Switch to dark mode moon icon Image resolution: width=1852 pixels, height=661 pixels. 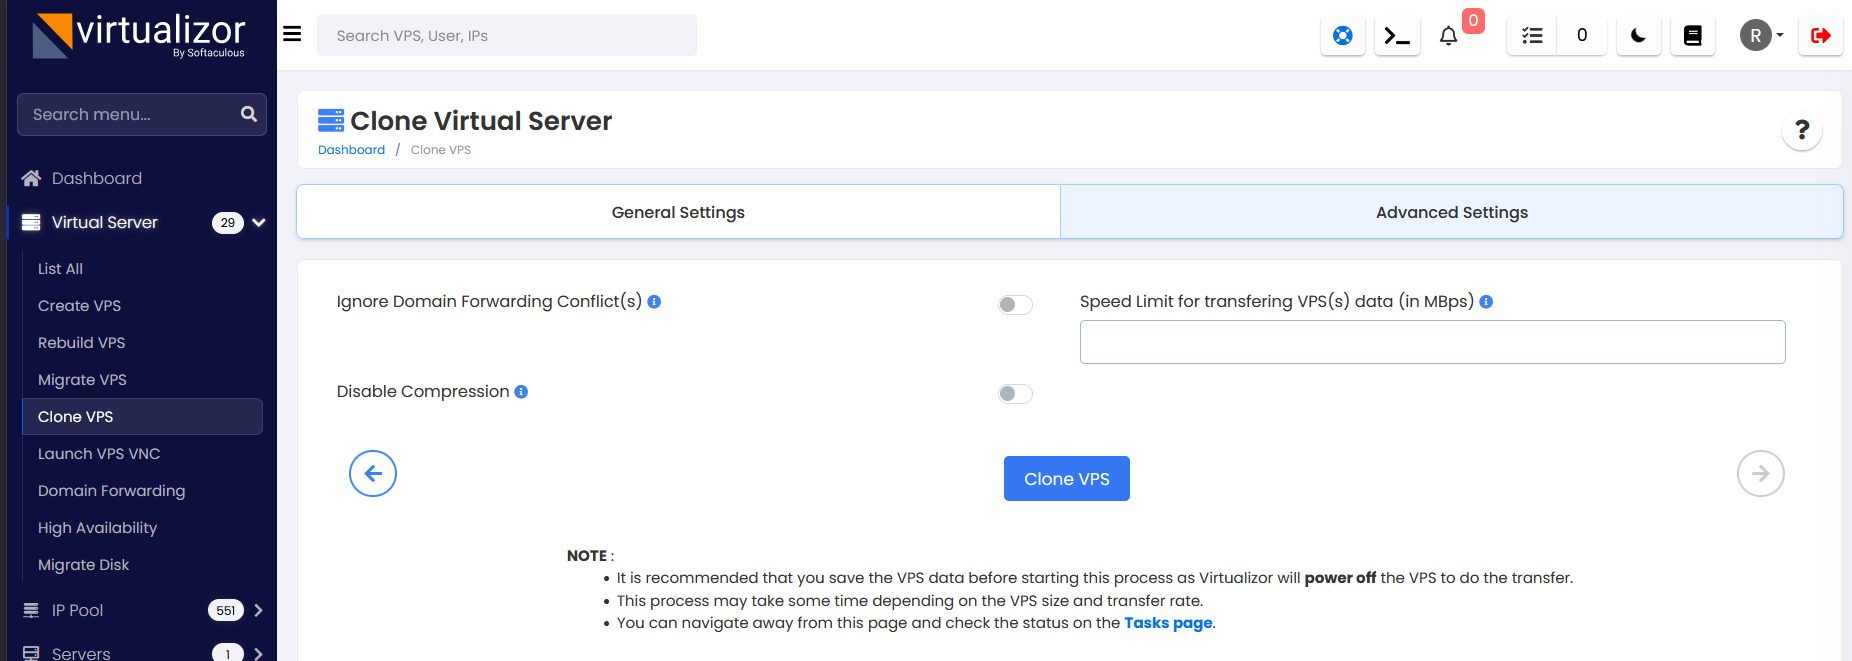click(1638, 36)
